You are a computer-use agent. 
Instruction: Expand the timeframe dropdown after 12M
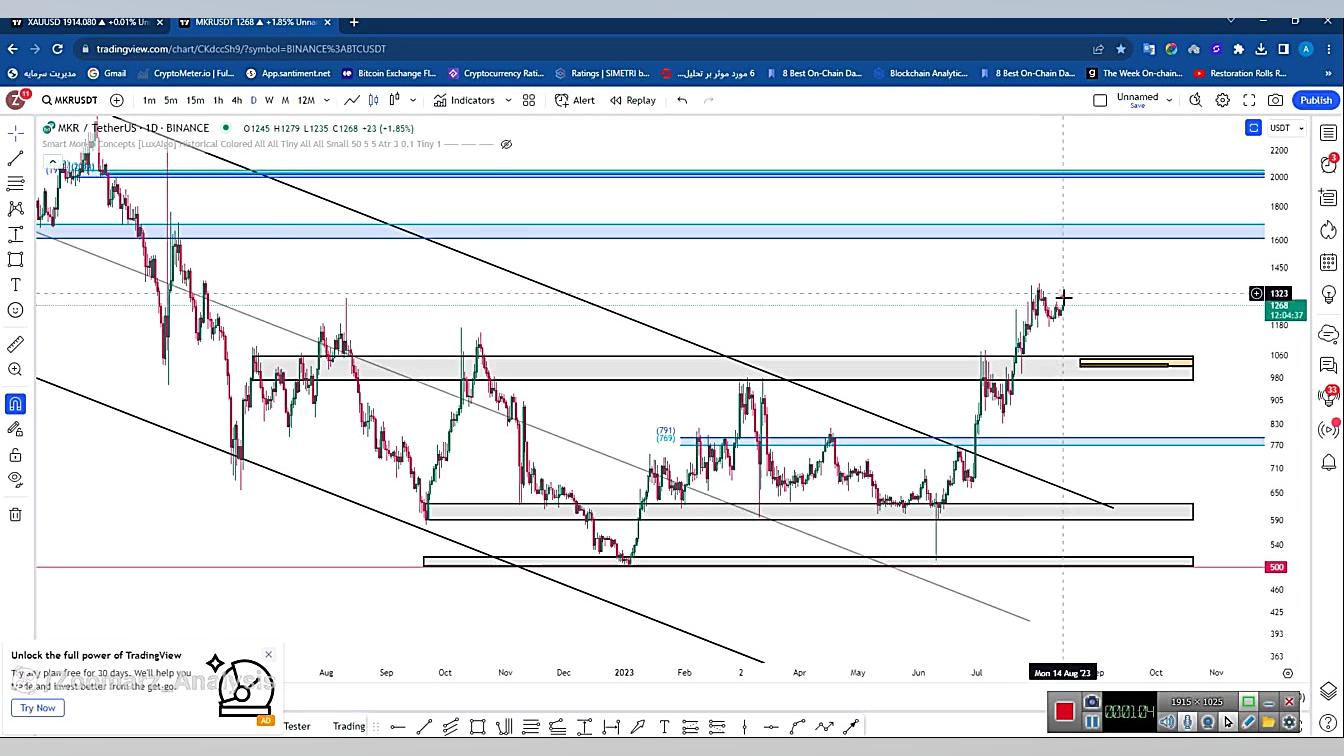[x=326, y=100]
